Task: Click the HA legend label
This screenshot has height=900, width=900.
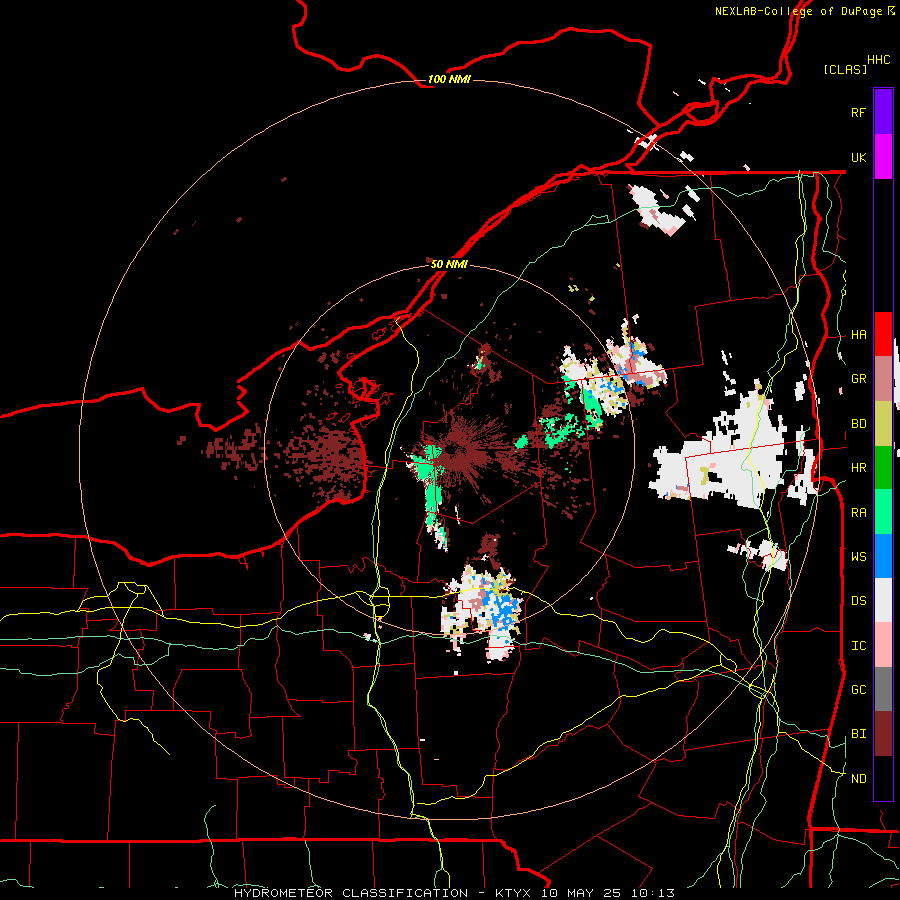Action: (858, 335)
